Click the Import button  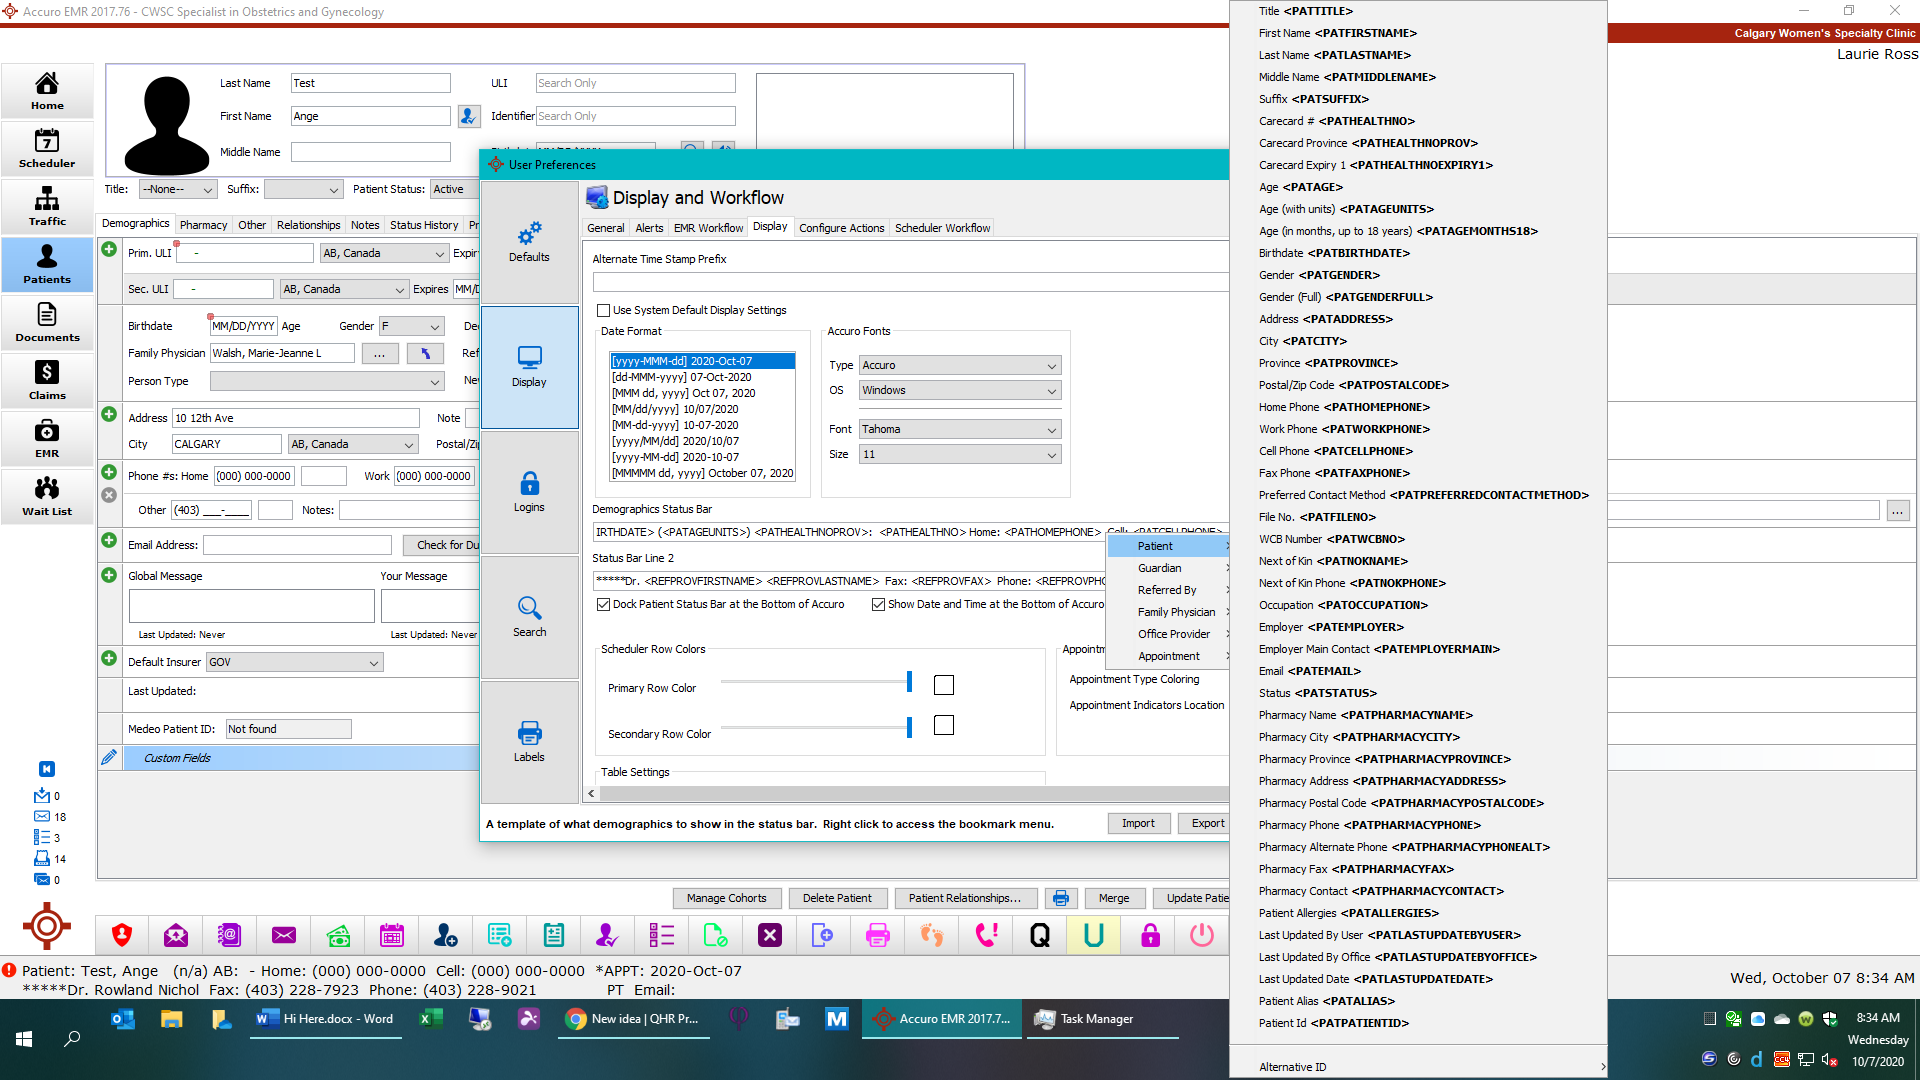click(x=1138, y=823)
